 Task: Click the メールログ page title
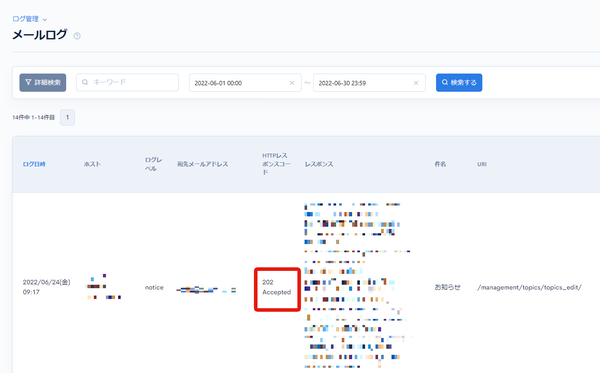pyautogui.click(x=40, y=35)
